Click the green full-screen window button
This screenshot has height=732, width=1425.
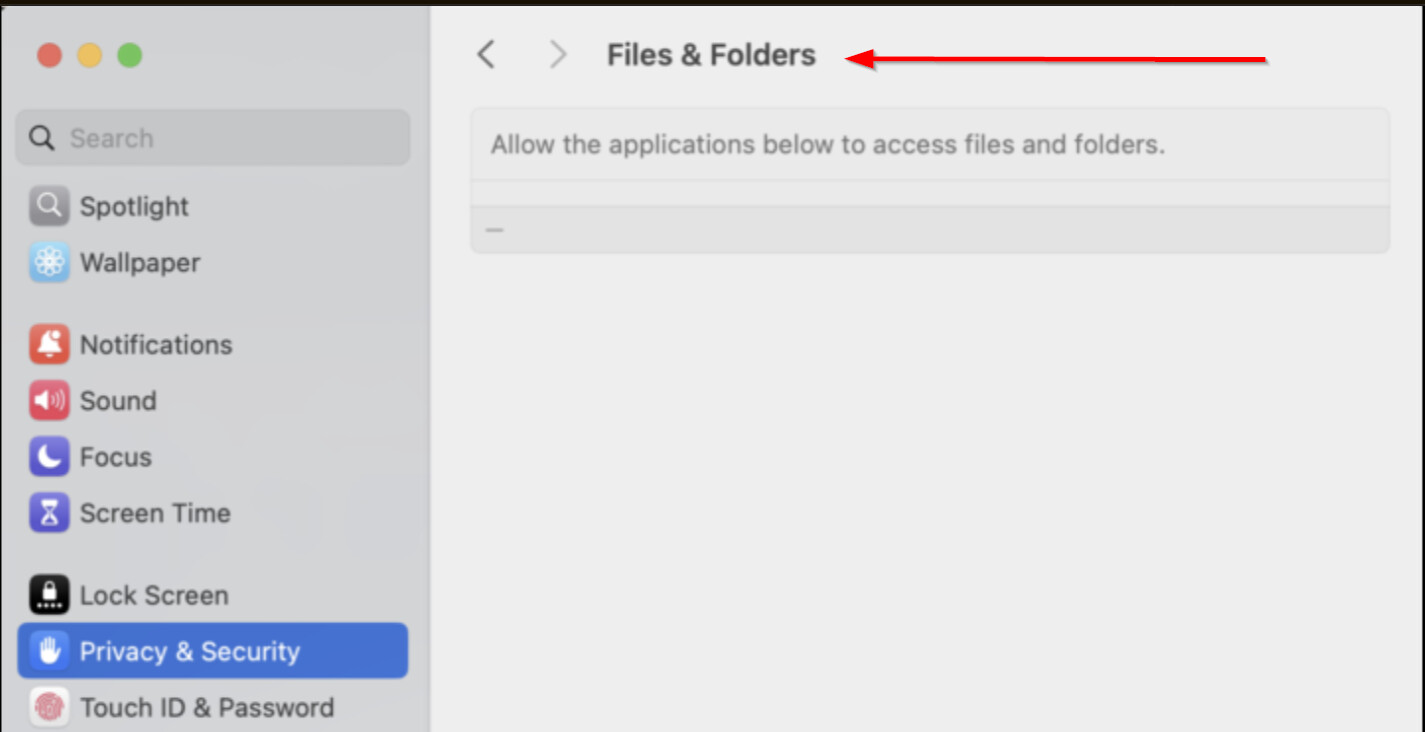130,55
